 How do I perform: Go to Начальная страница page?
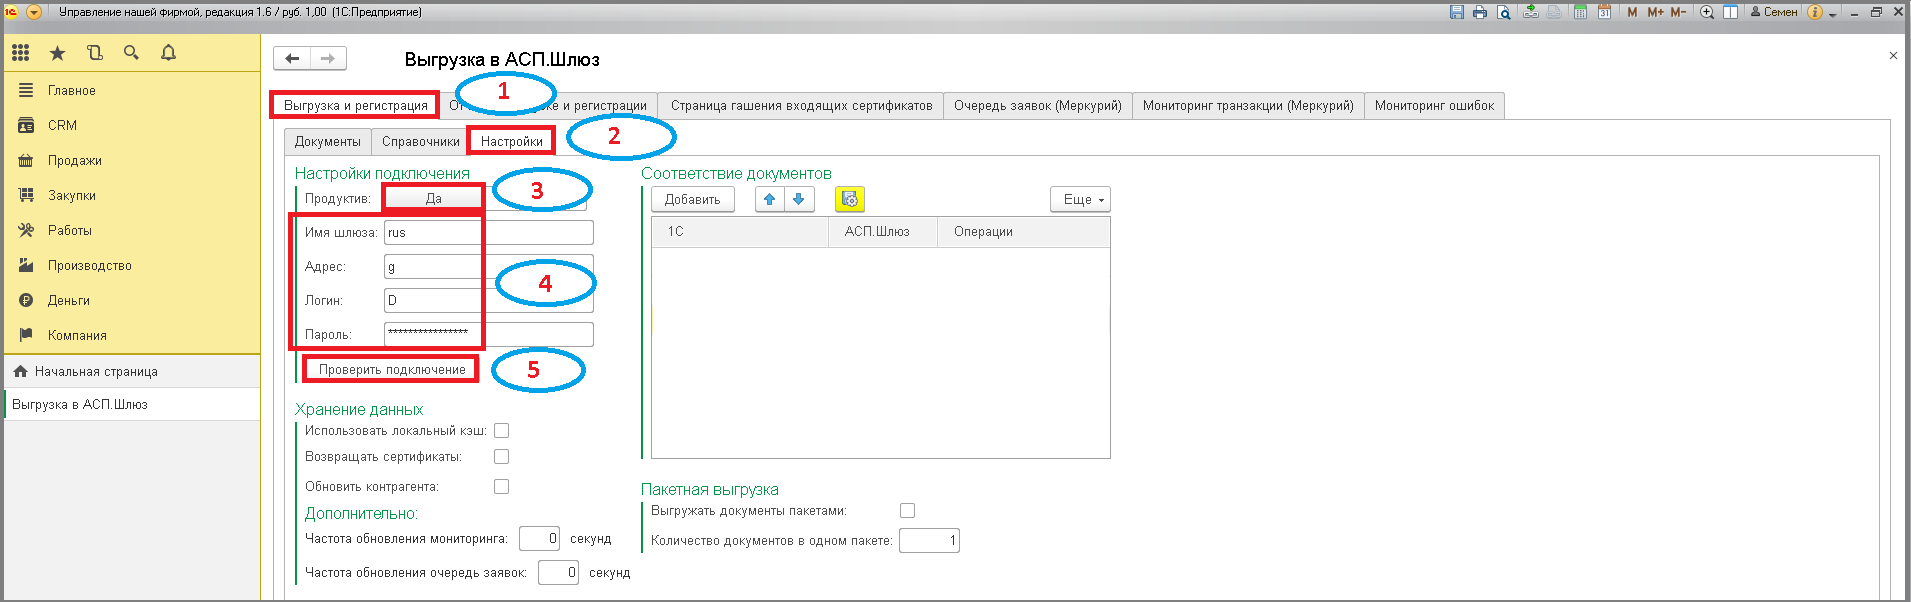(132, 371)
